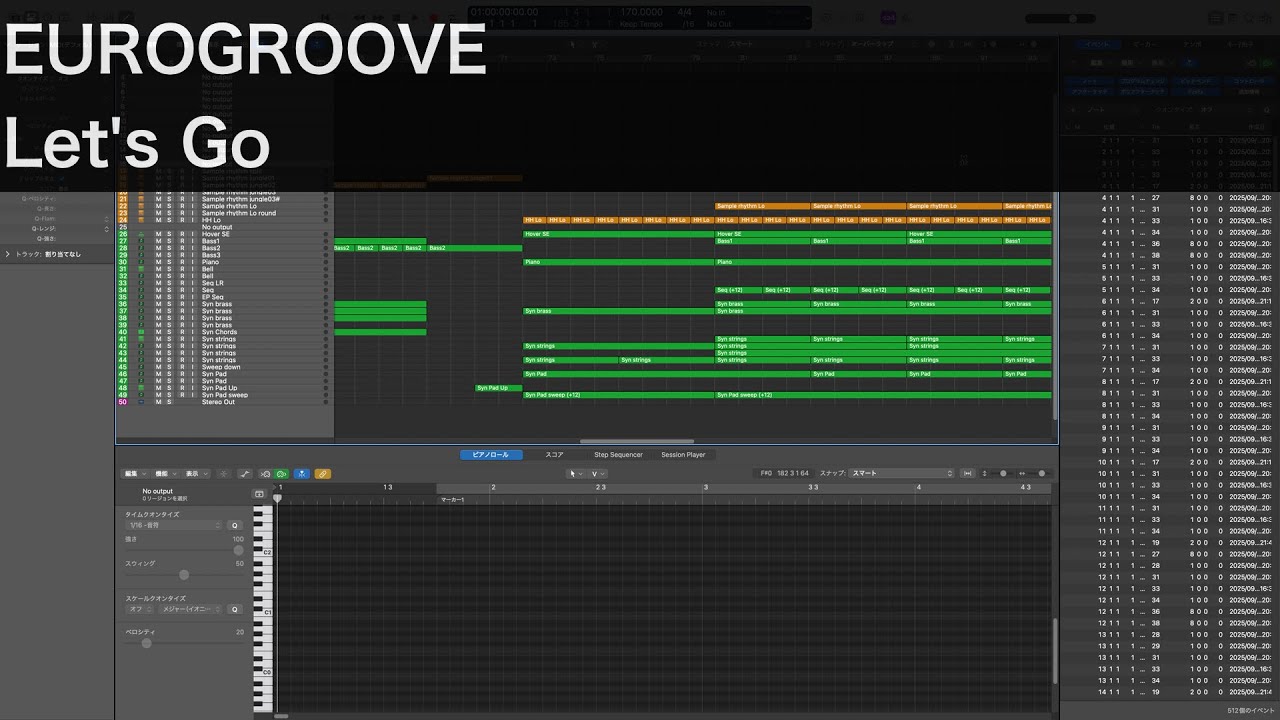Screen dimensions: 1280x720
Task: Solo the Sweep down track
Action: click(169, 367)
